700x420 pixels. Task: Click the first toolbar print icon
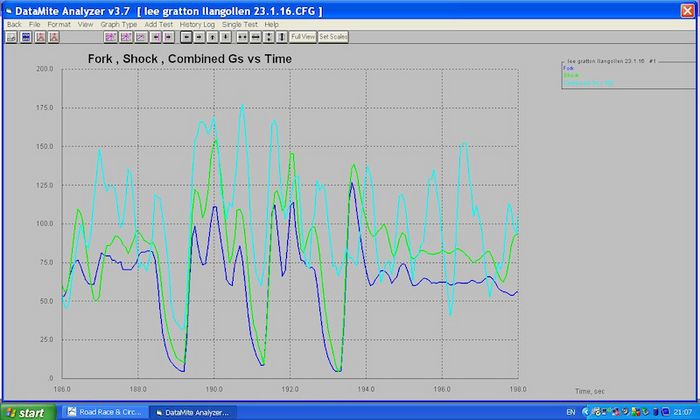tap(10, 37)
